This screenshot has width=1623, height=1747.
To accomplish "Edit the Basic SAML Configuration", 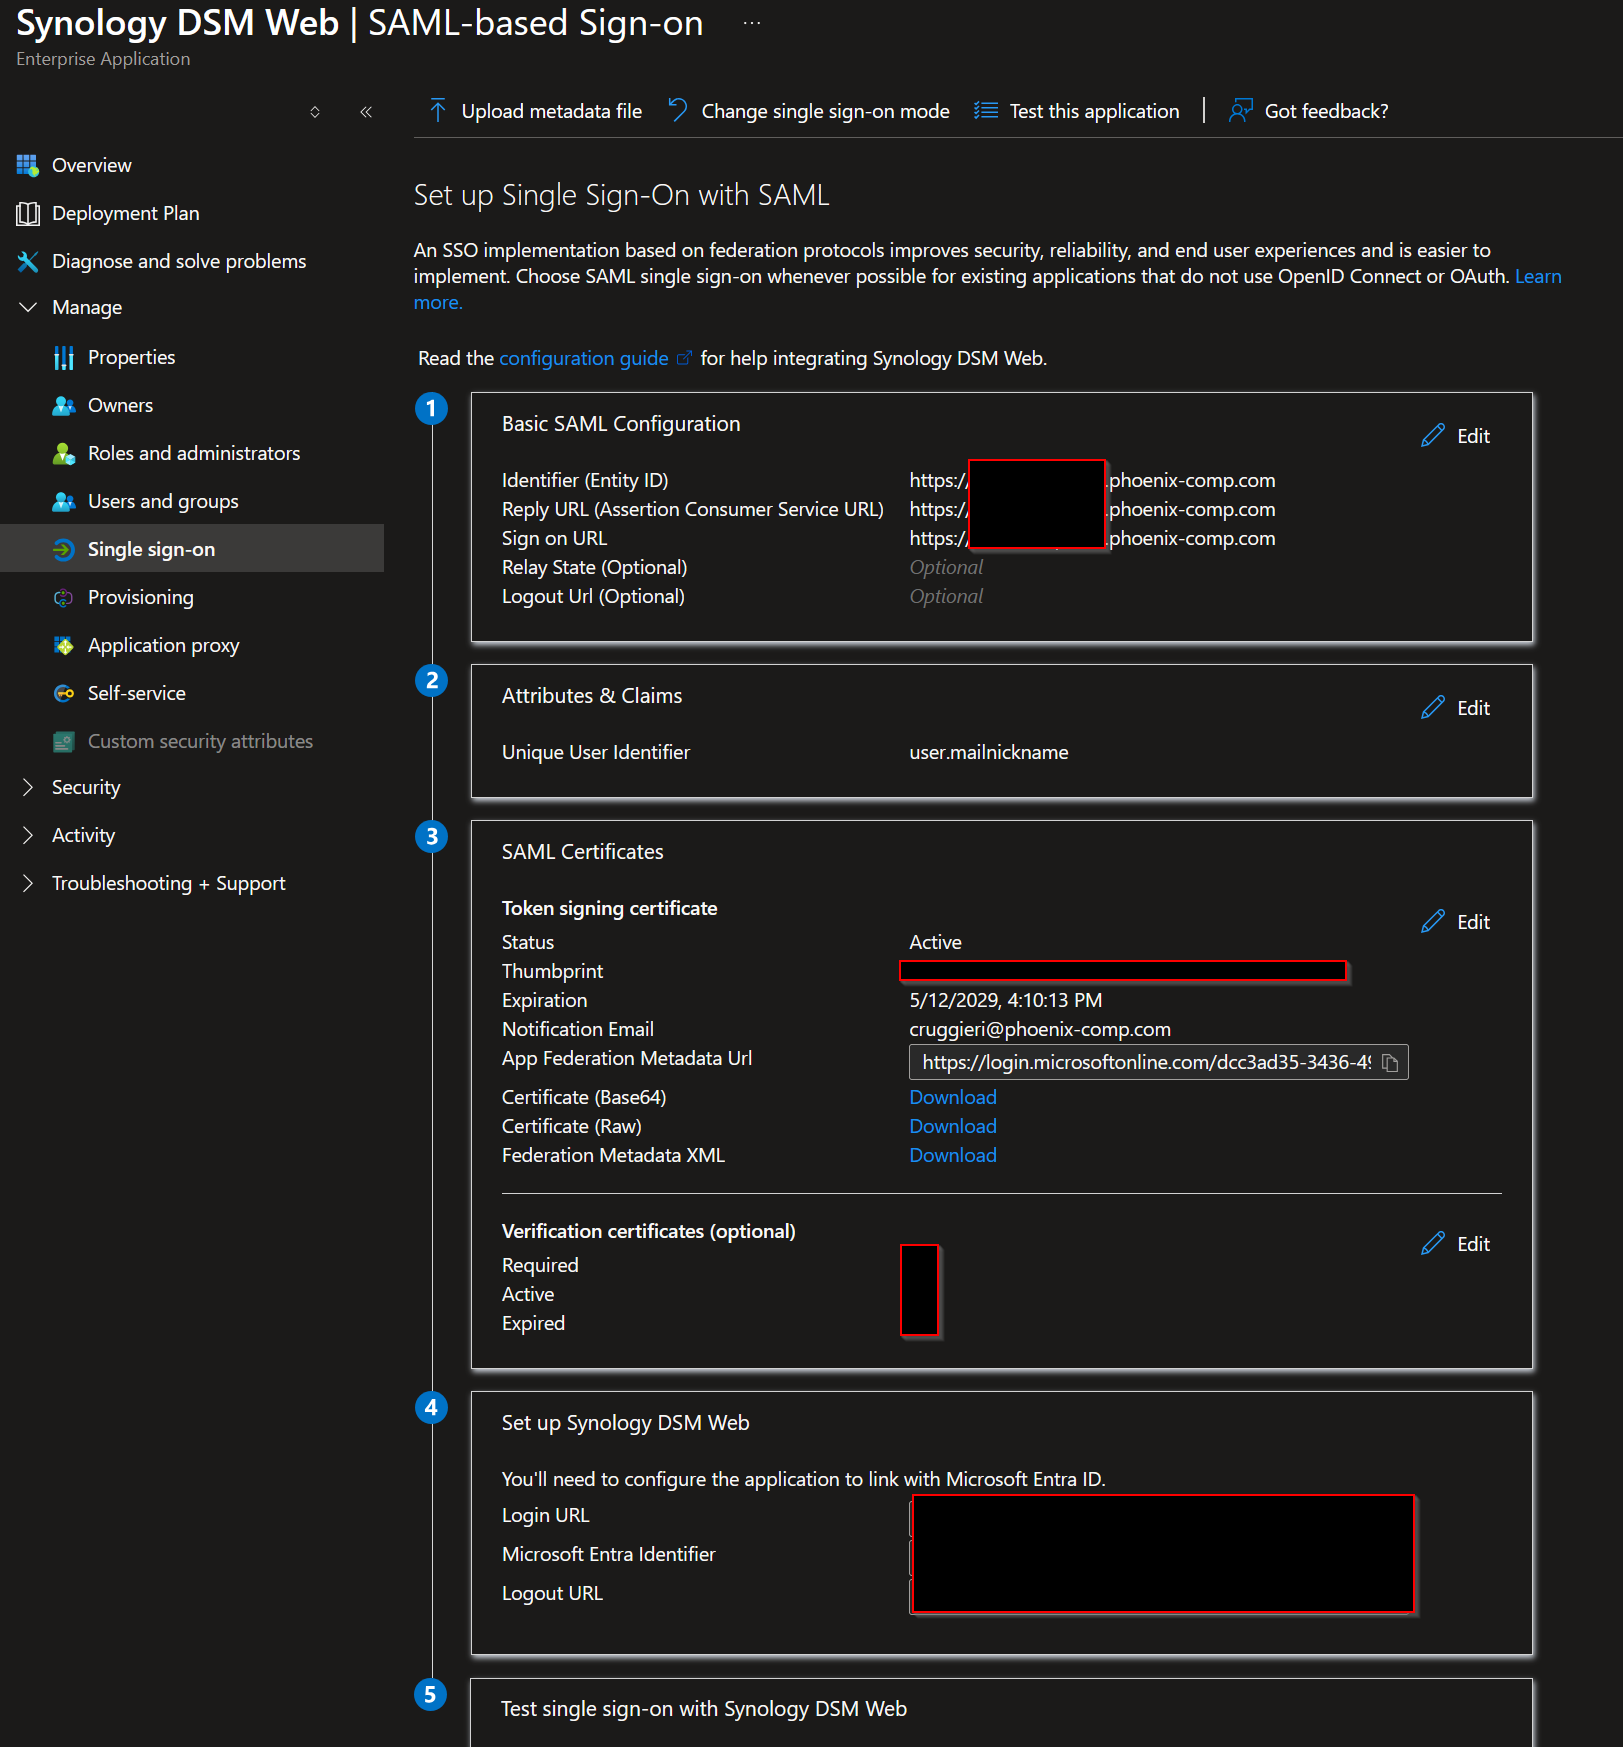I will [x=1473, y=436].
